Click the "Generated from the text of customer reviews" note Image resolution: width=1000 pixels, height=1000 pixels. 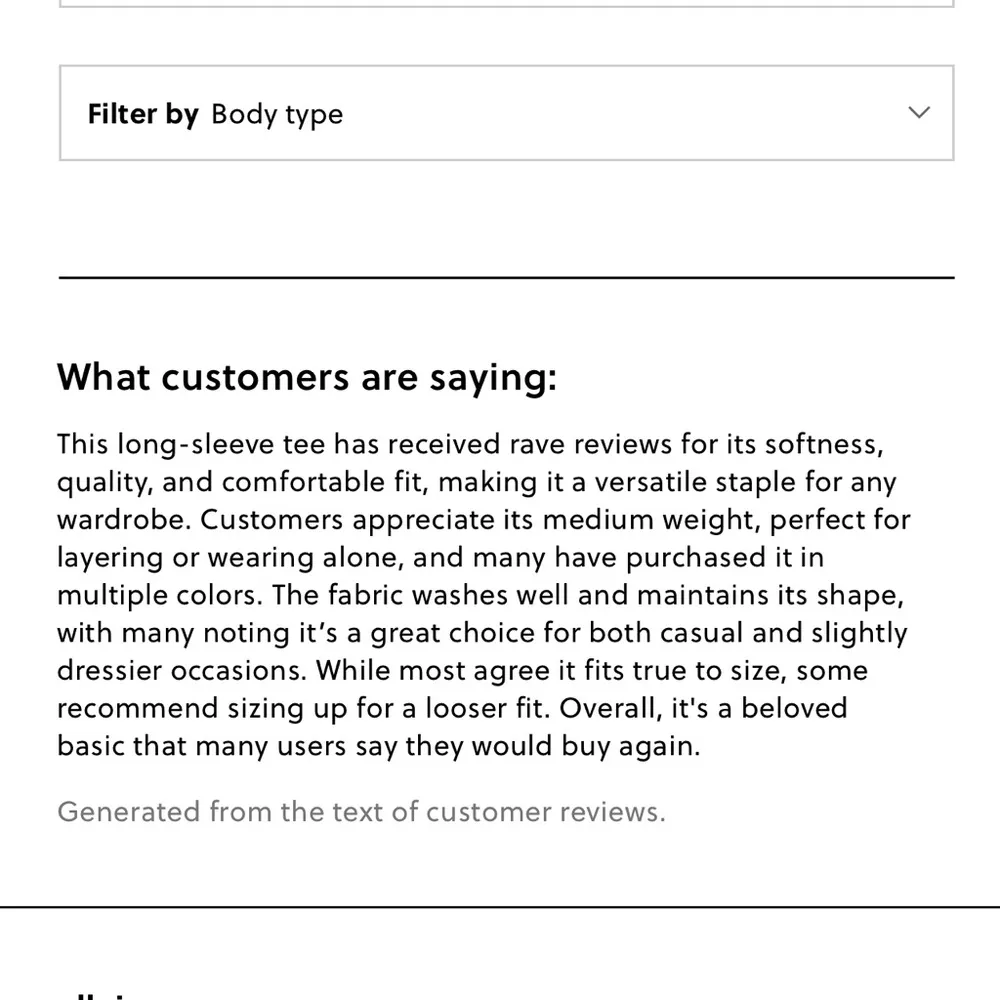tap(361, 811)
